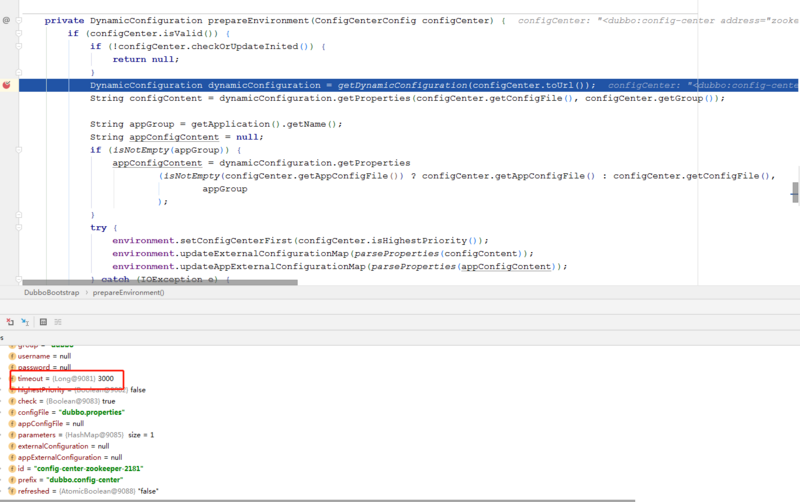
Task: Click the fold end marker after 'return null;'
Action: (19, 72)
